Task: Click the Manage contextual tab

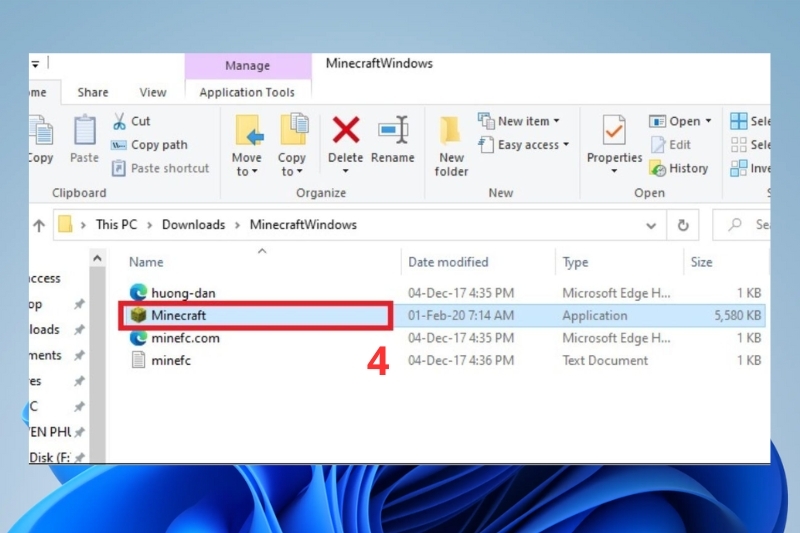Action: pos(248,66)
